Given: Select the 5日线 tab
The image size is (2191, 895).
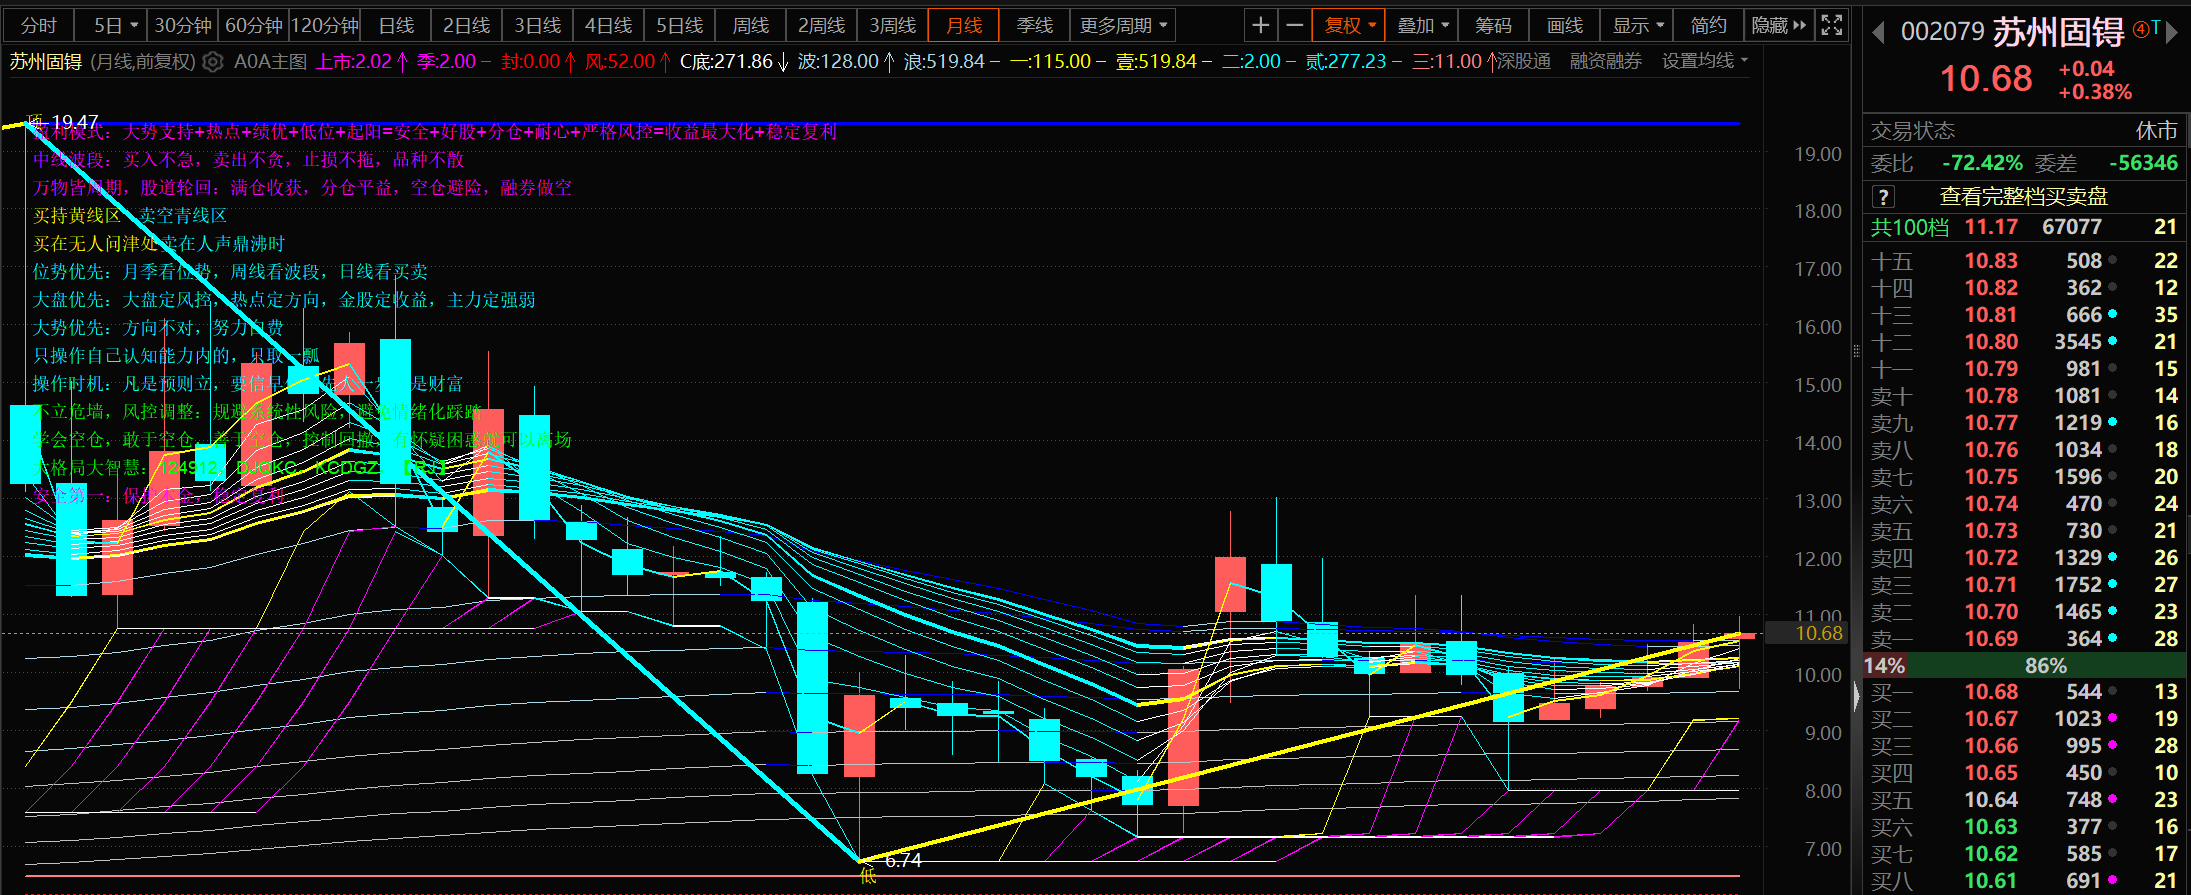Looking at the screenshot, I should tap(680, 25).
